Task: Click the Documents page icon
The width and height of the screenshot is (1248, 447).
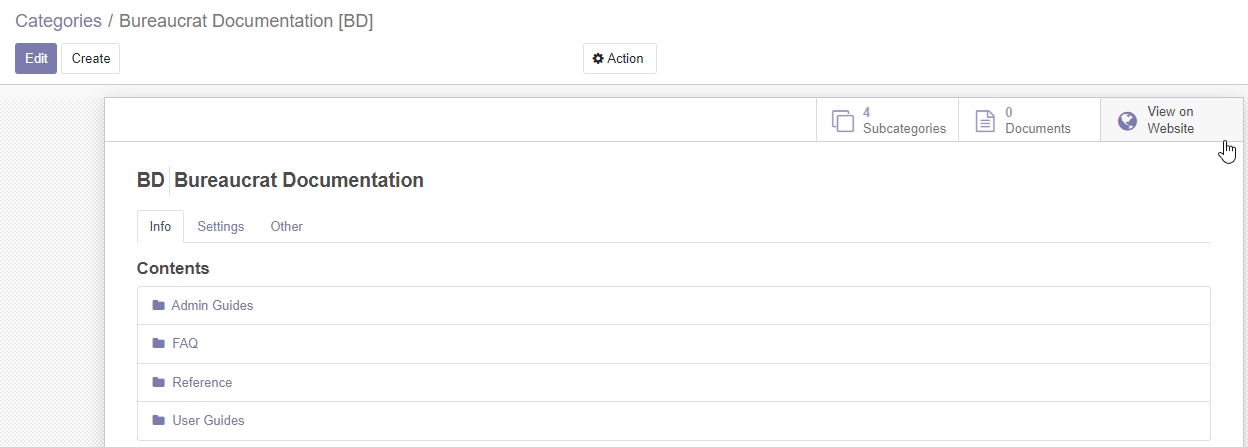Action: [985, 121]
